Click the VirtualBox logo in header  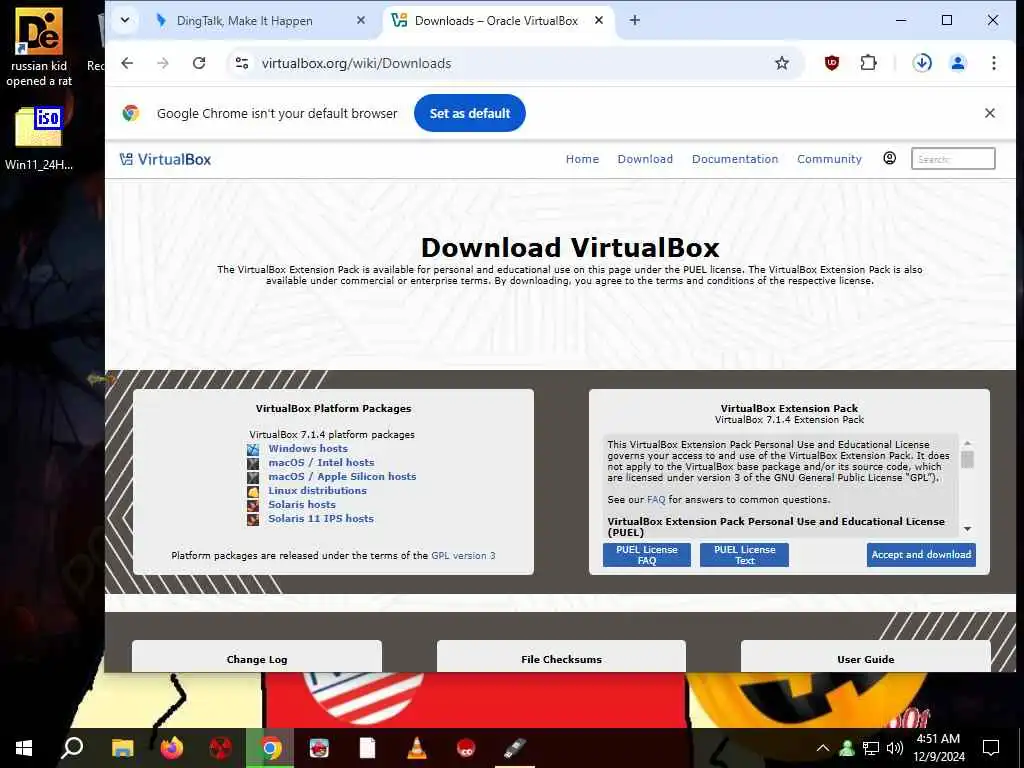point(165,159)
